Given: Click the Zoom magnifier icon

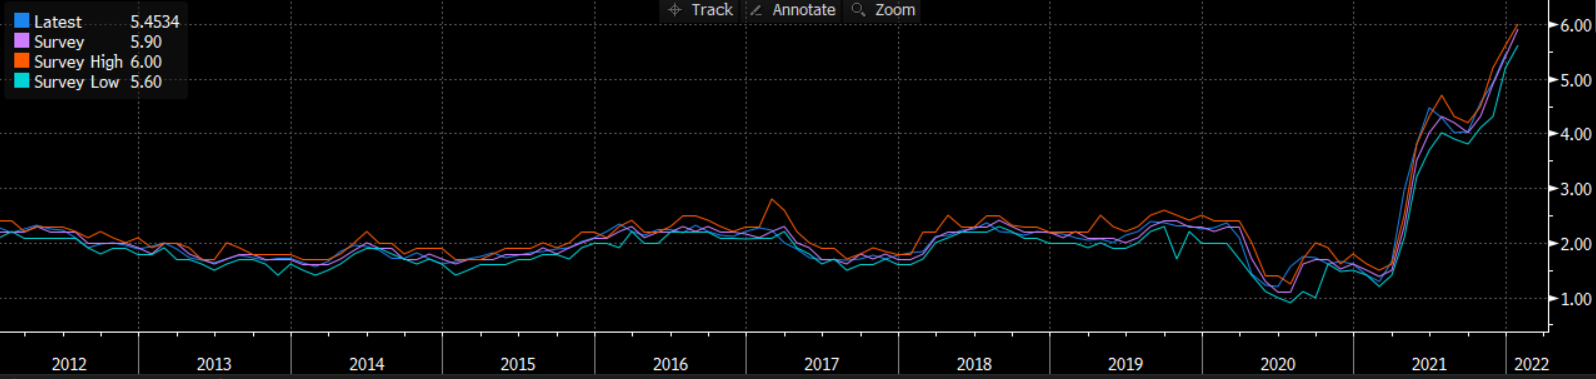Looking at the screenshot, I should click(x=858, y=10).
